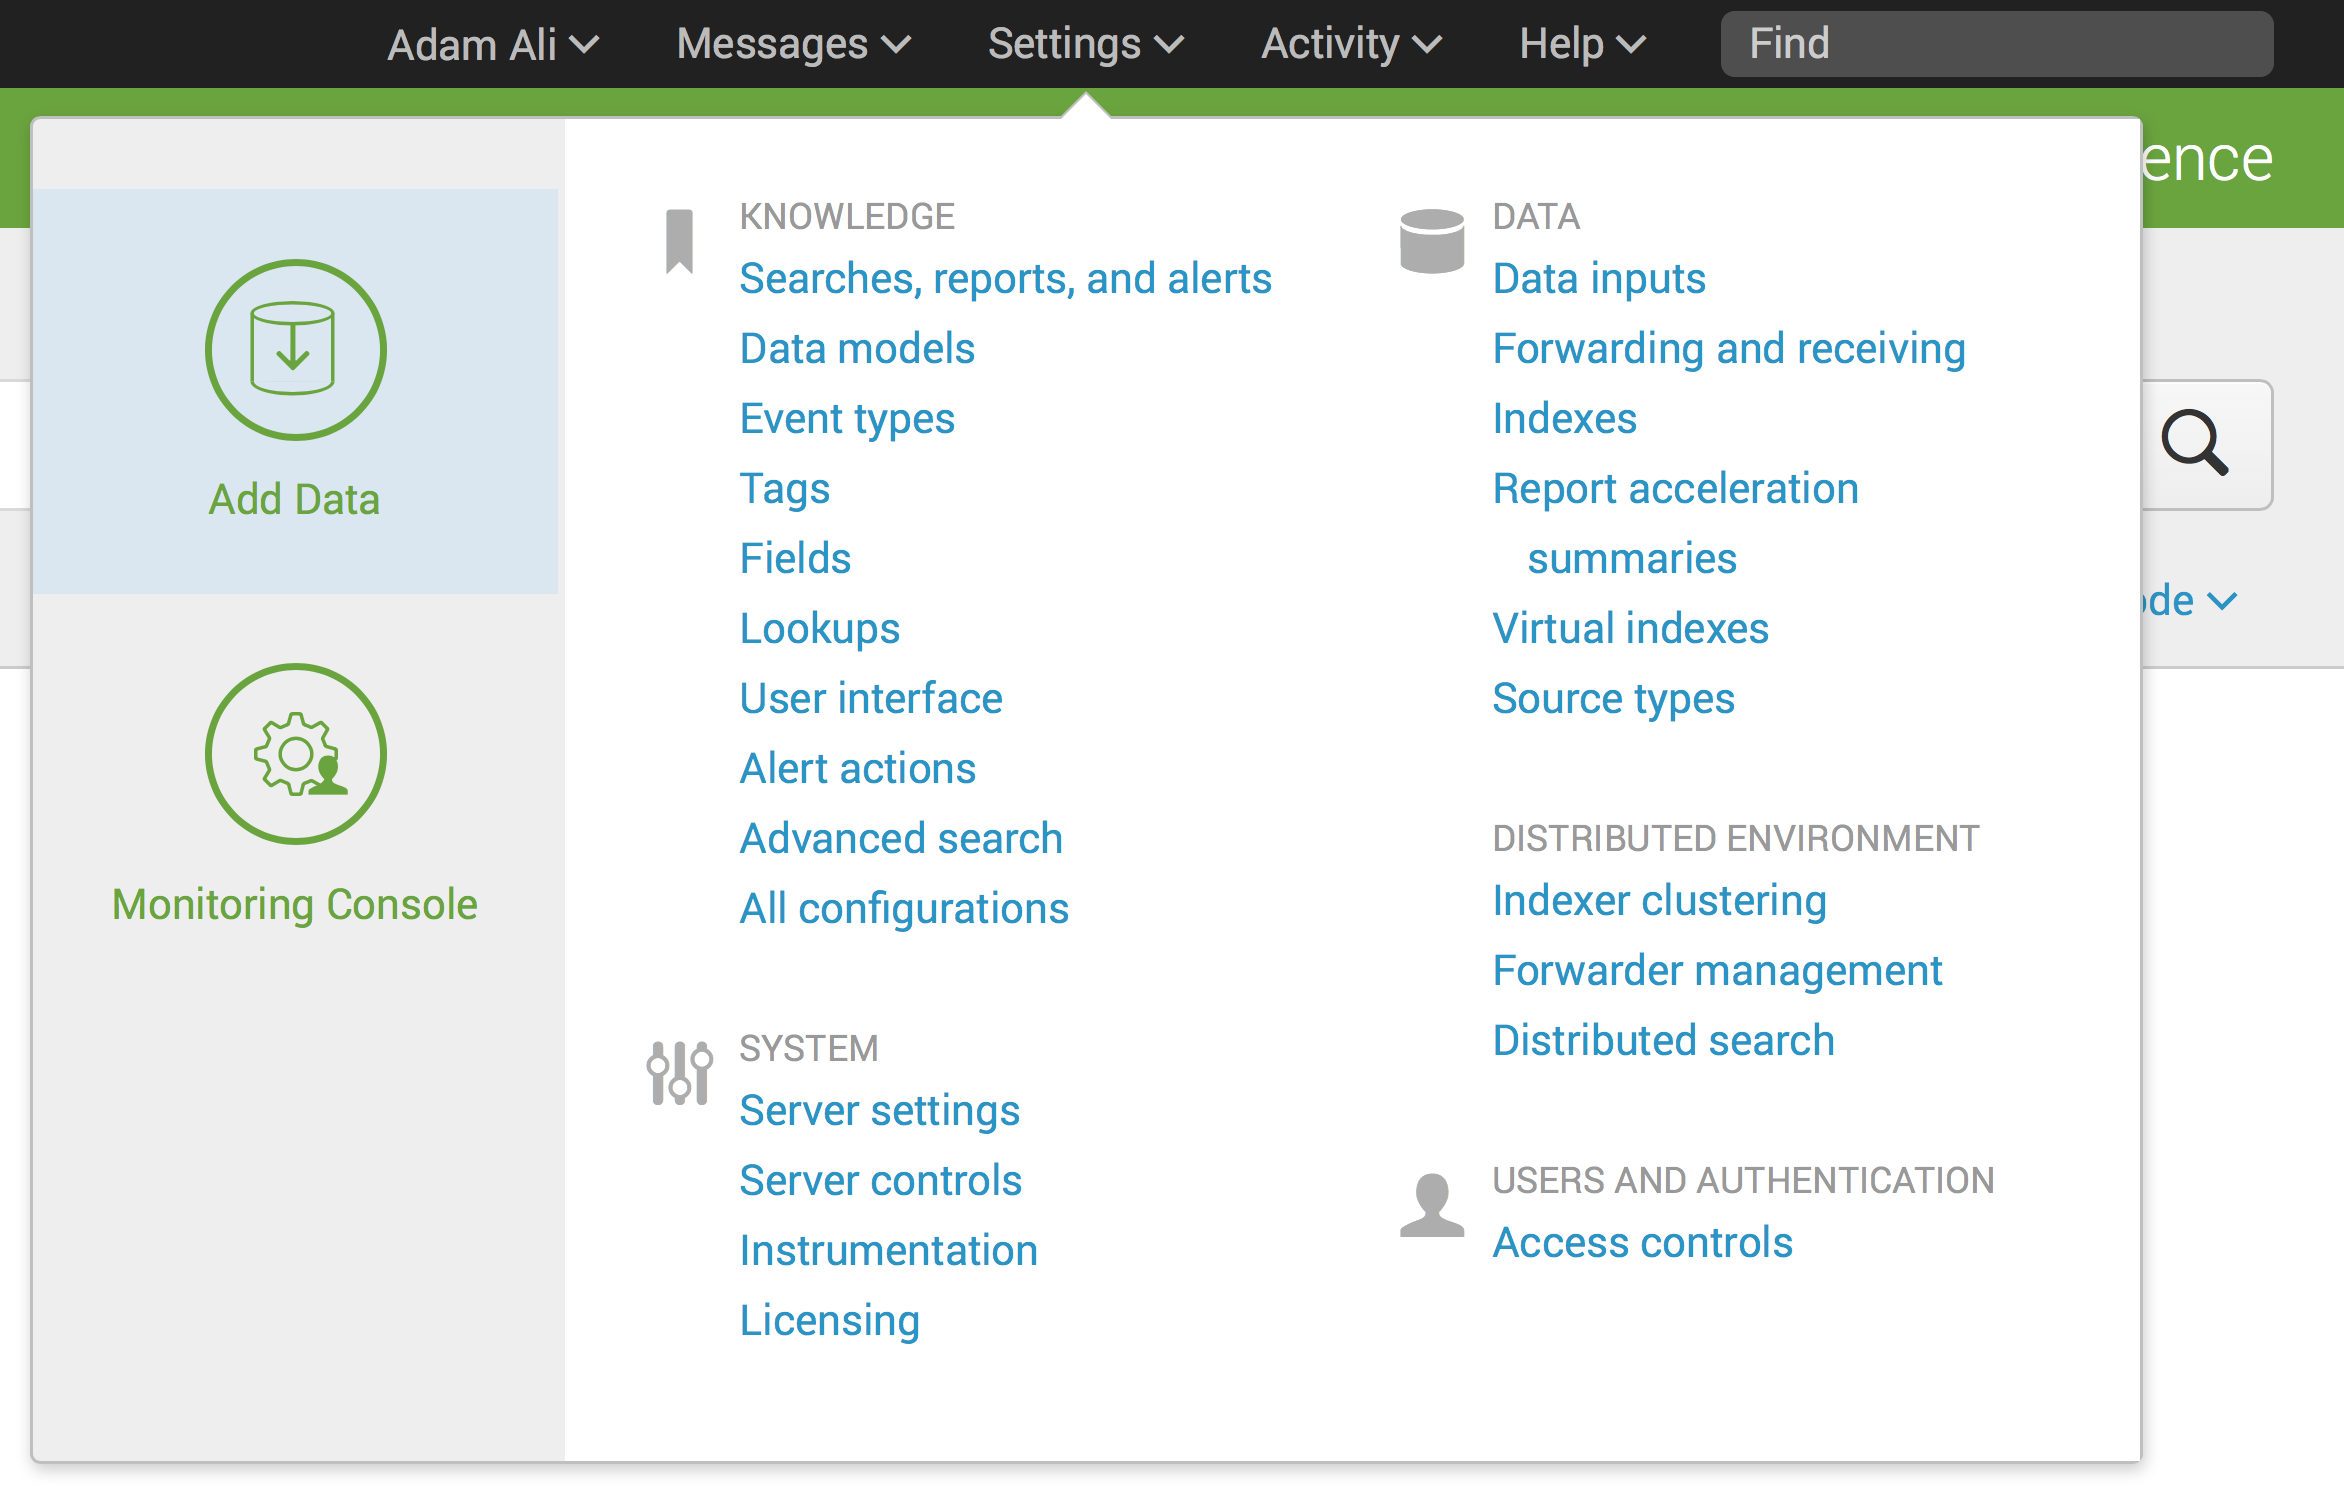View All configurations
Viewport: 2344px width, 1510px height.
[904, 909]
